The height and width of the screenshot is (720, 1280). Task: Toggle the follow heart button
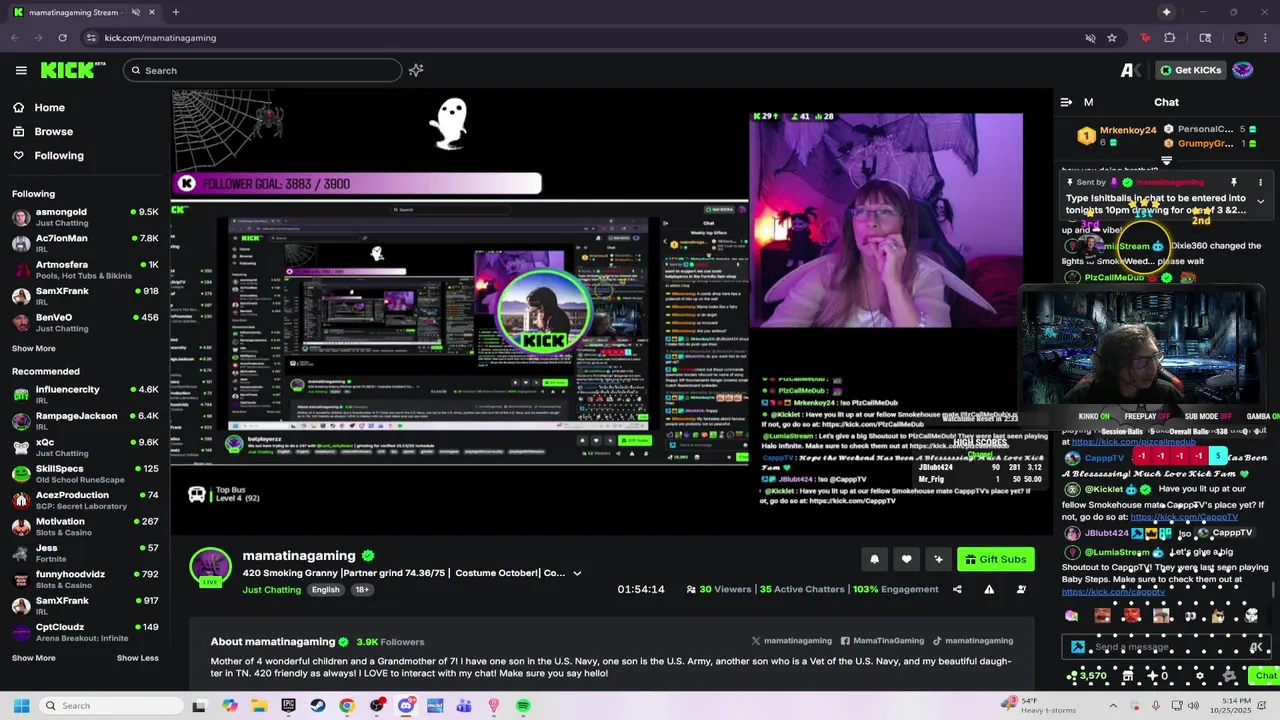click(x=906, y=559)
